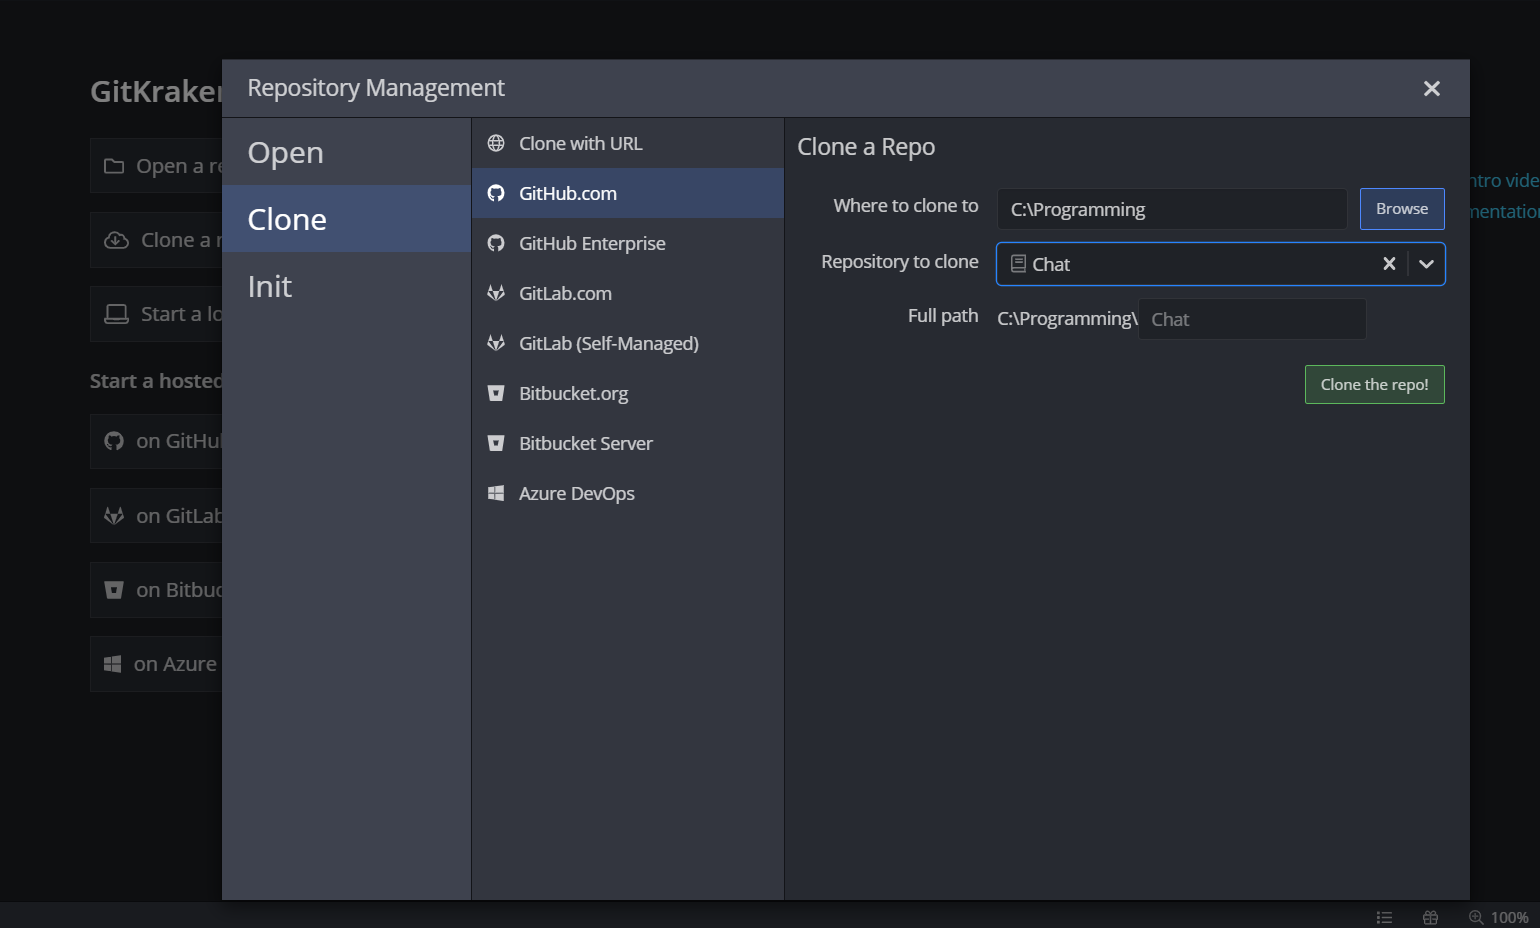Pick Bitbucket.org as repository source
1540x928 pixels.
(x=573, y=393)
